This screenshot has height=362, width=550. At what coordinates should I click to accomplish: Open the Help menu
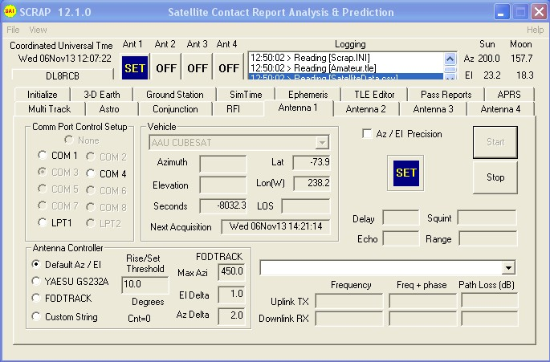(x=535, y=30)
